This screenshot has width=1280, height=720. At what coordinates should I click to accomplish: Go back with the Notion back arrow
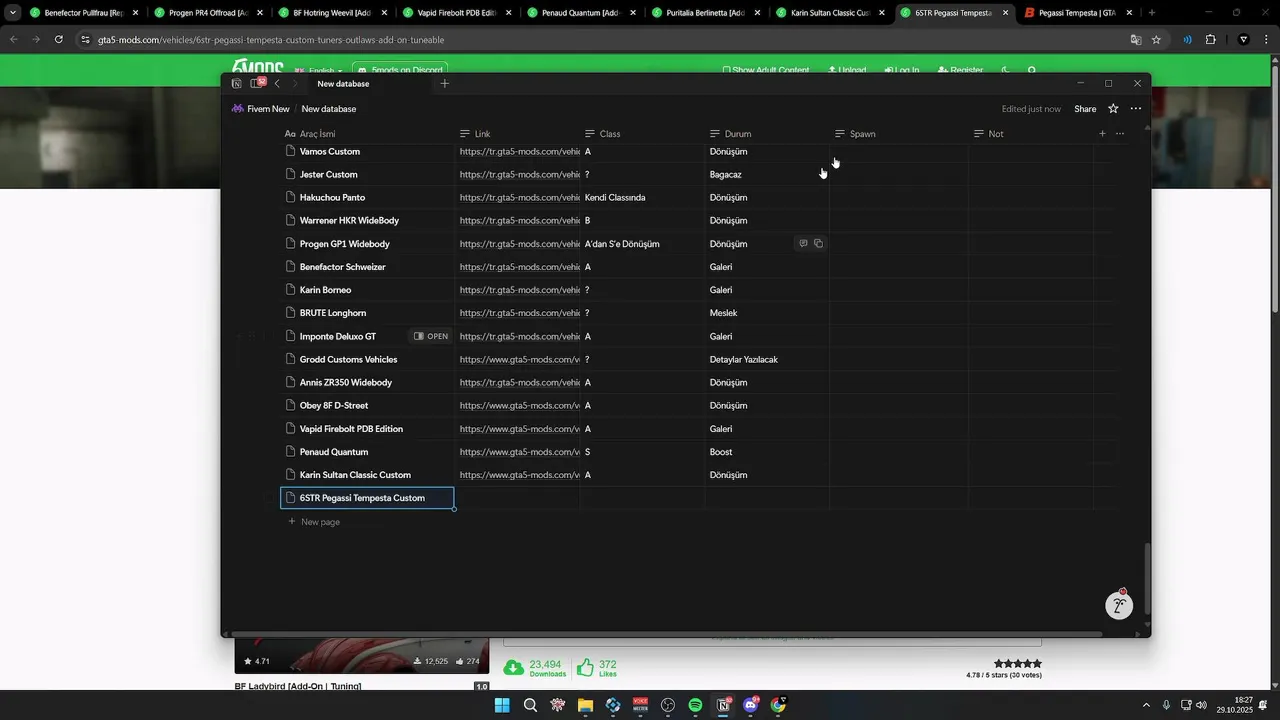[x=277, y=84]
